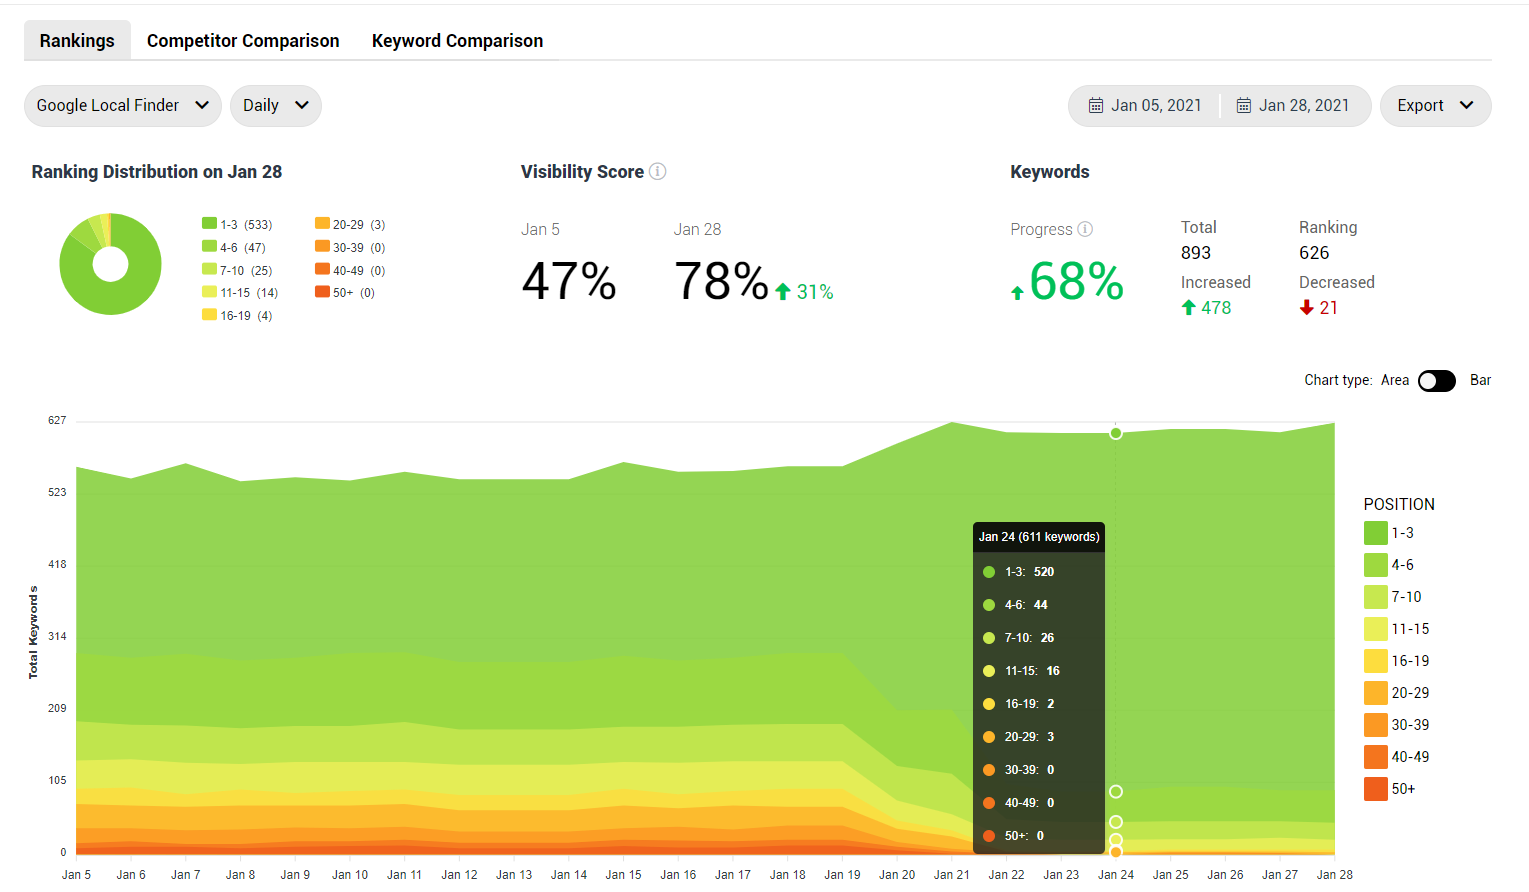Toggle chart type between Area and Bar
Image resolution: width=1529 pixels, height=892 pixels.
(x=1436, y=381)
